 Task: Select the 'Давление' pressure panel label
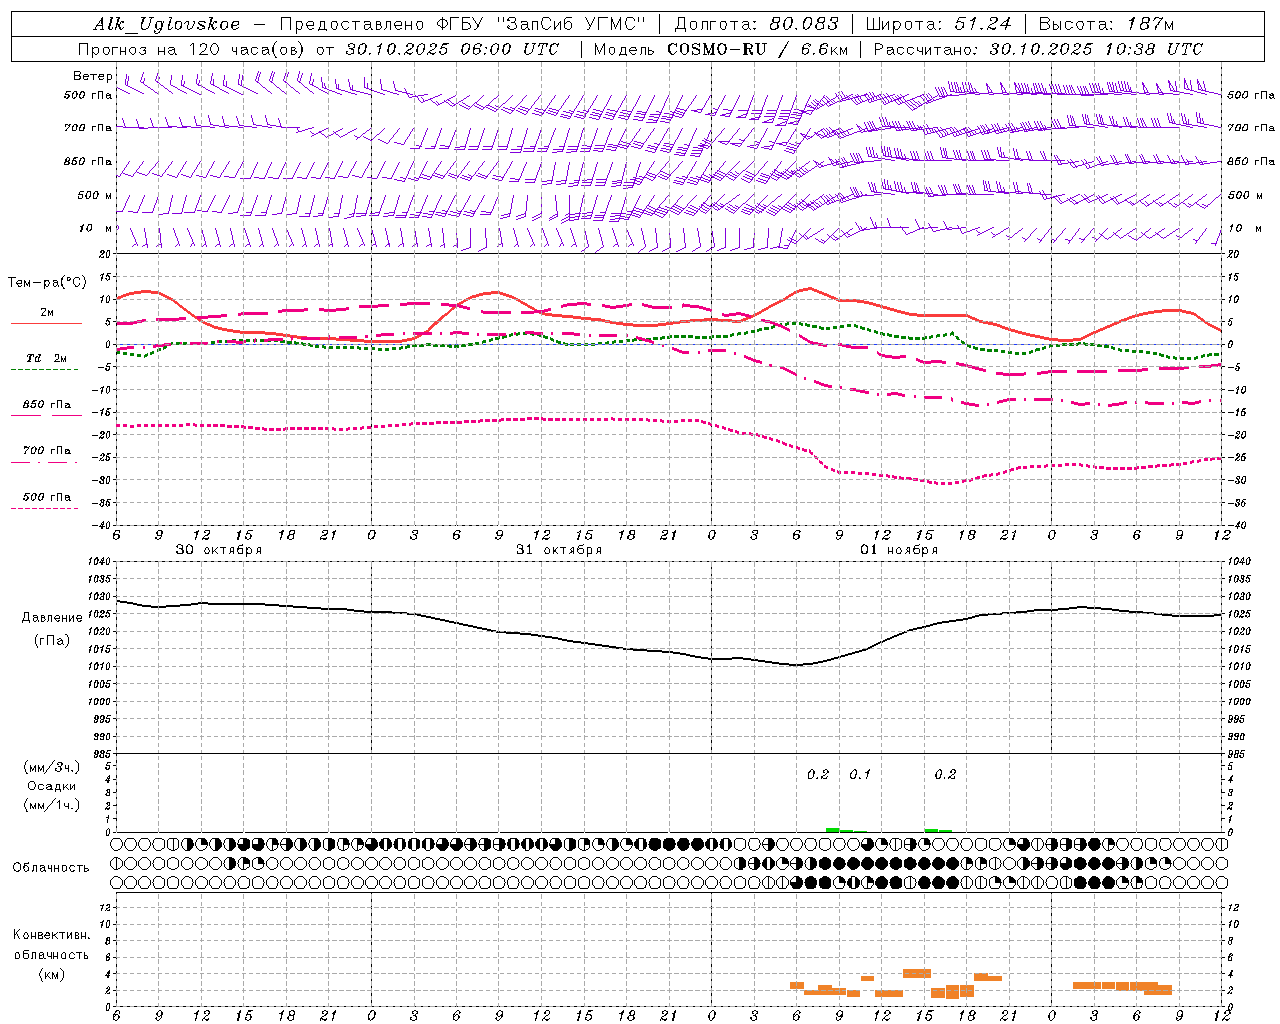[52, 617]
